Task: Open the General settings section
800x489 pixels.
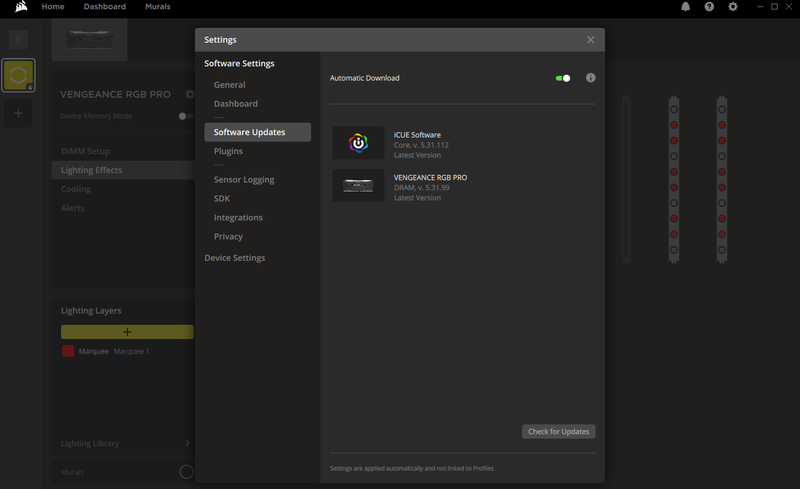Action: pos(230,85)
